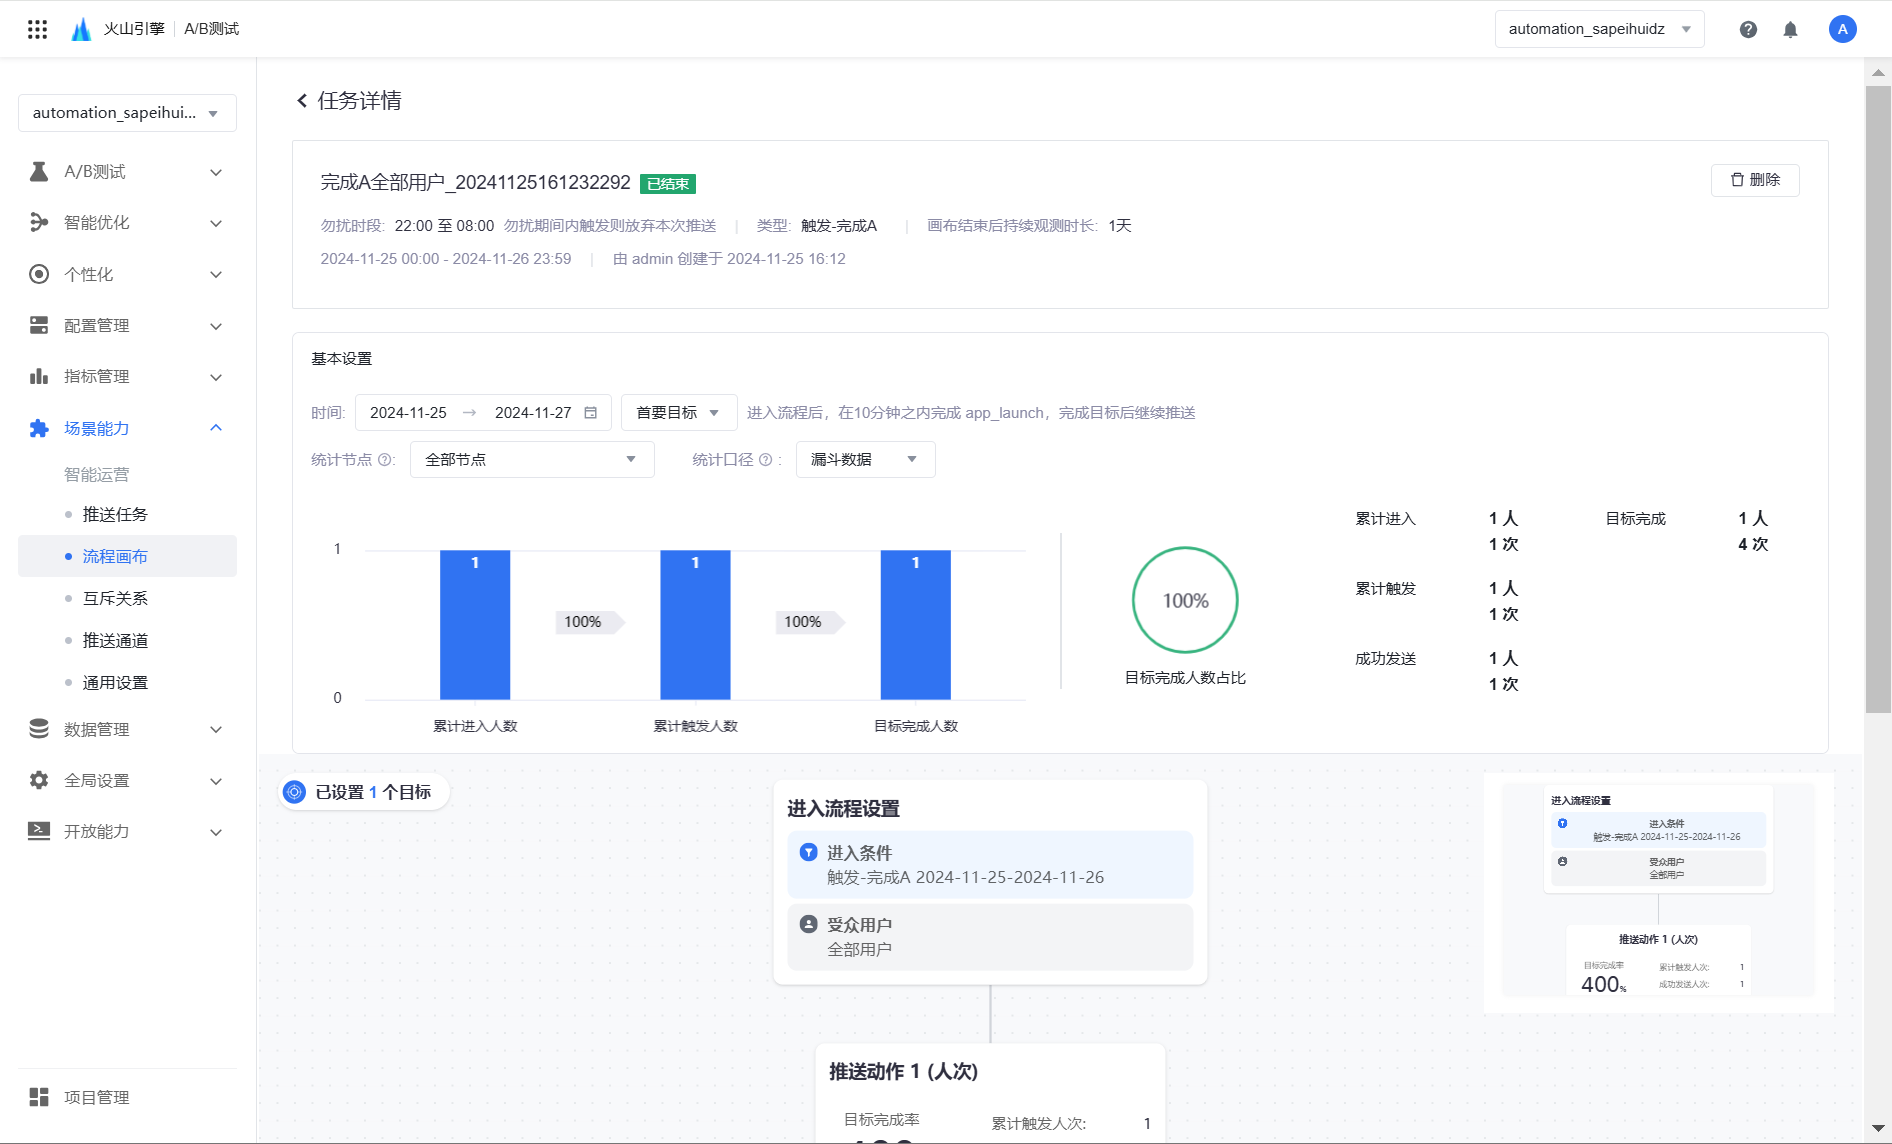Click the 删除 delete button

pos(1755,180)
